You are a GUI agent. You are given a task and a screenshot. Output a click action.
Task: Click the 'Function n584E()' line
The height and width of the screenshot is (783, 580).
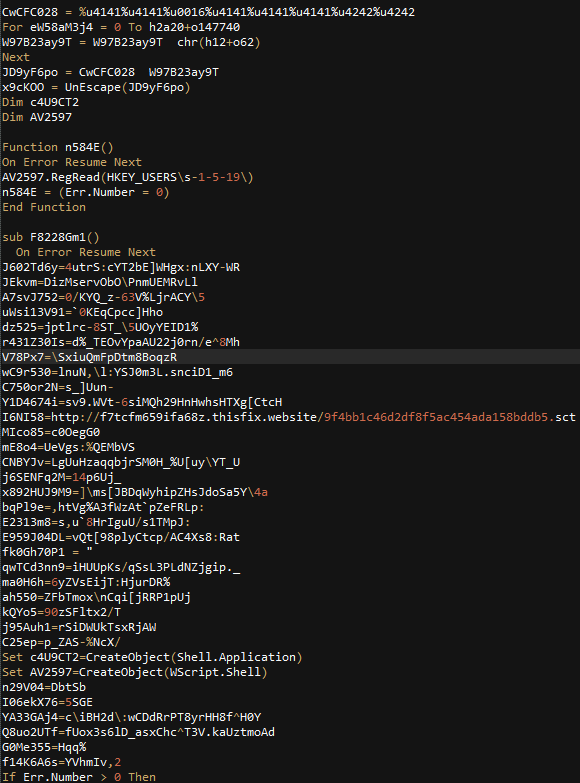[58, 147]
